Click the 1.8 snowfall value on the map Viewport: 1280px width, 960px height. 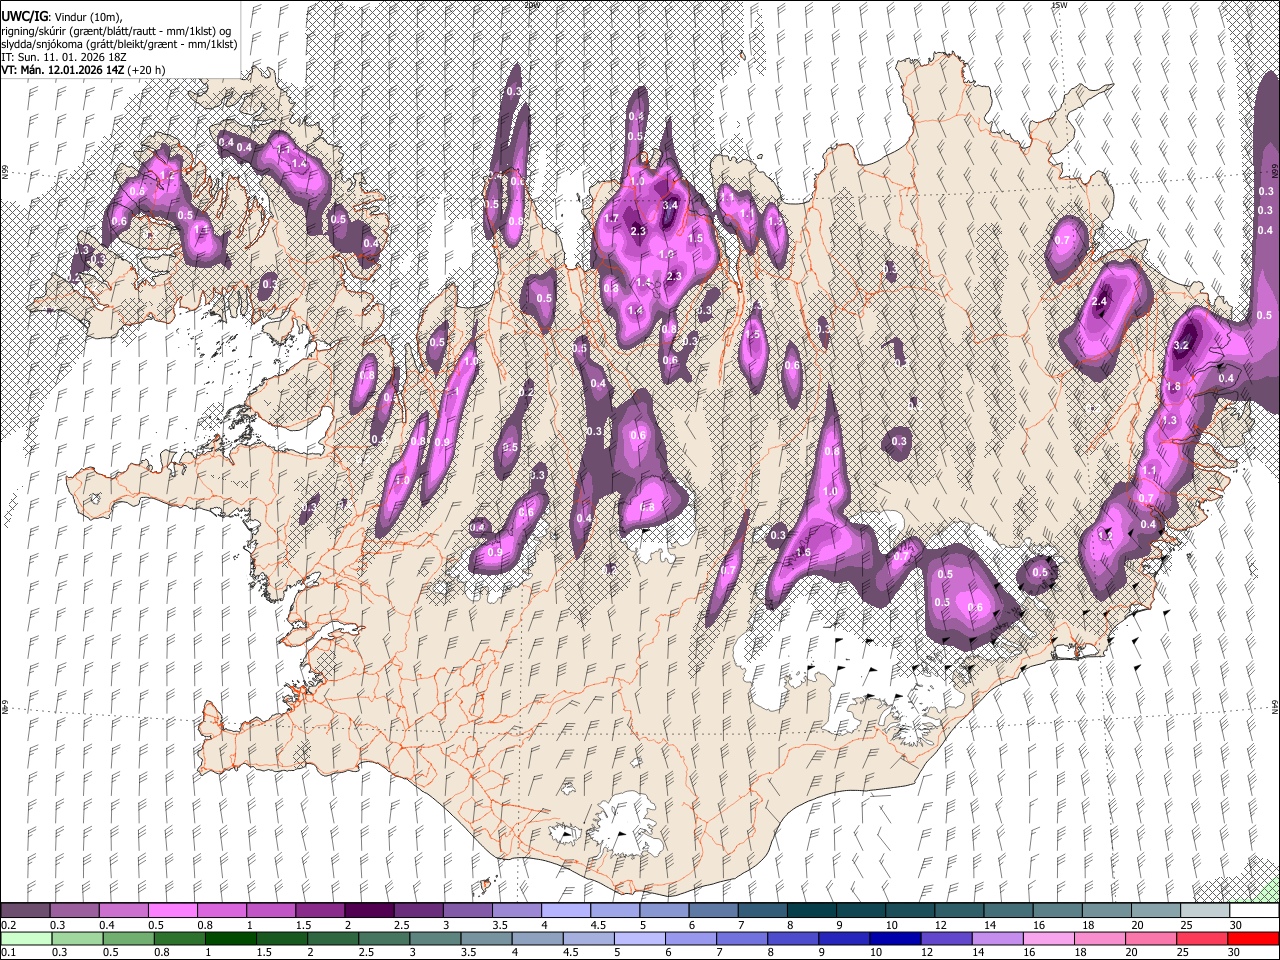(x=1174, y=387)
